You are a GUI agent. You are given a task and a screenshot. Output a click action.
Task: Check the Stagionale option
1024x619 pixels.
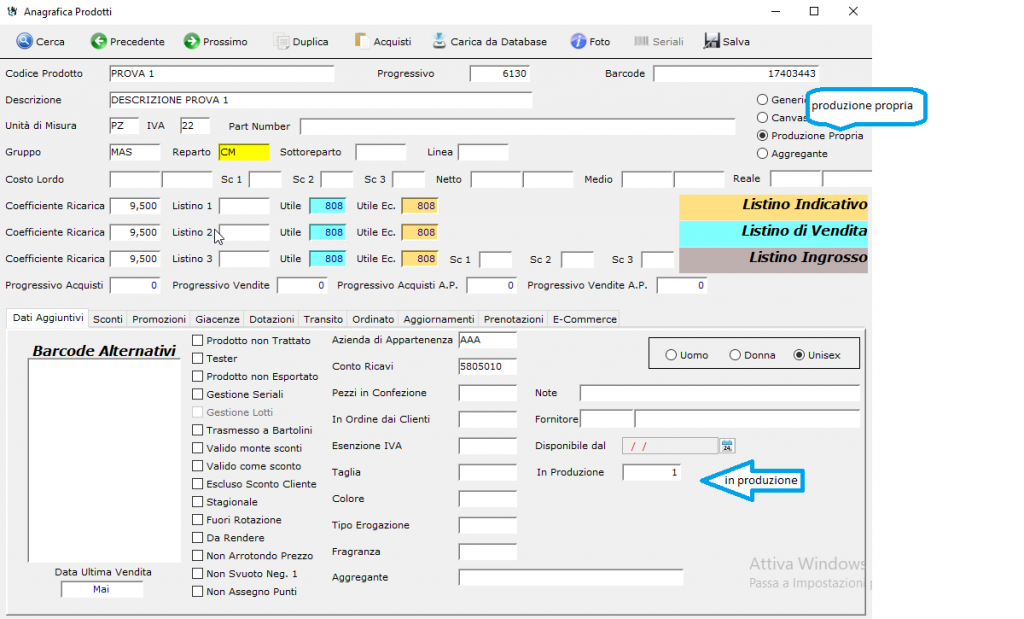click(x=198, y=502)
